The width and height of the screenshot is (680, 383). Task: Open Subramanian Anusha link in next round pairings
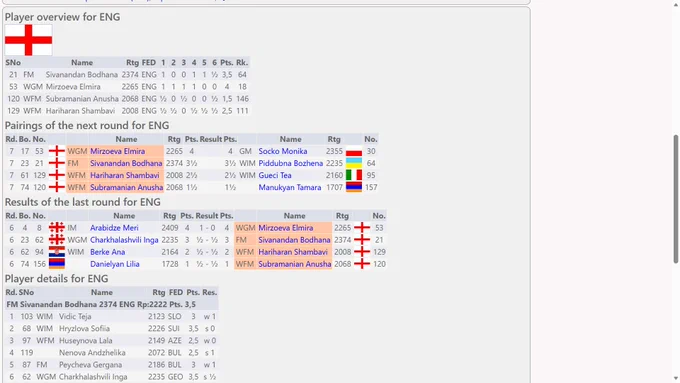pyautogui.click(x=127, y=188)
